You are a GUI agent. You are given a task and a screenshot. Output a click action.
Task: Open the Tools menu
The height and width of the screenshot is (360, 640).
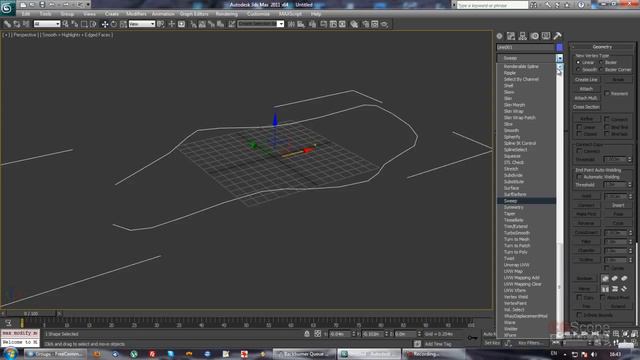coord(45,14)
